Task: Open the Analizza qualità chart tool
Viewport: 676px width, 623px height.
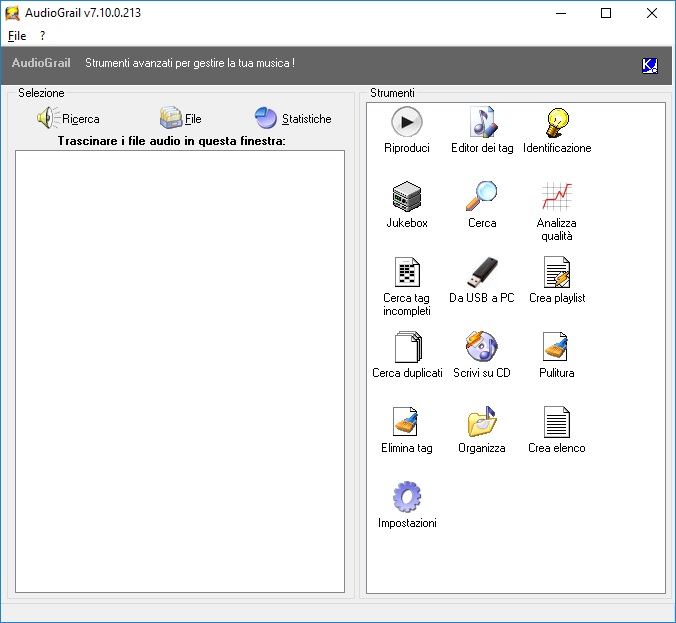Action: click(x=557, y=211)
